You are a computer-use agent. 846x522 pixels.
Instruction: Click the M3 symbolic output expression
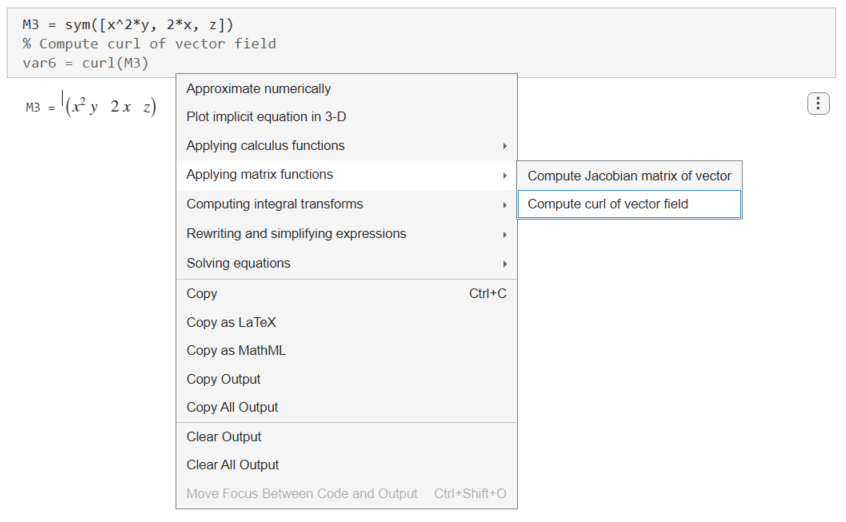[x=110, y=107]
